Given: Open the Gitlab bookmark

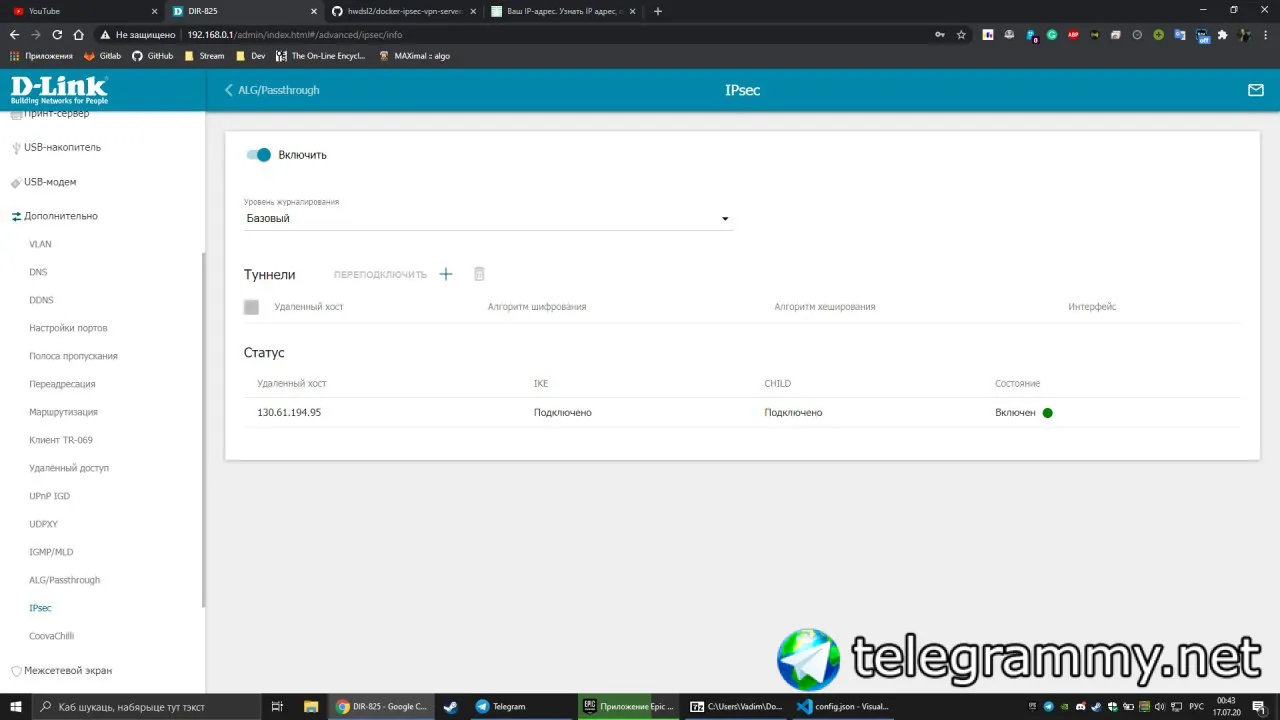Looking at the screenshot, I should [x=102, y=56].
